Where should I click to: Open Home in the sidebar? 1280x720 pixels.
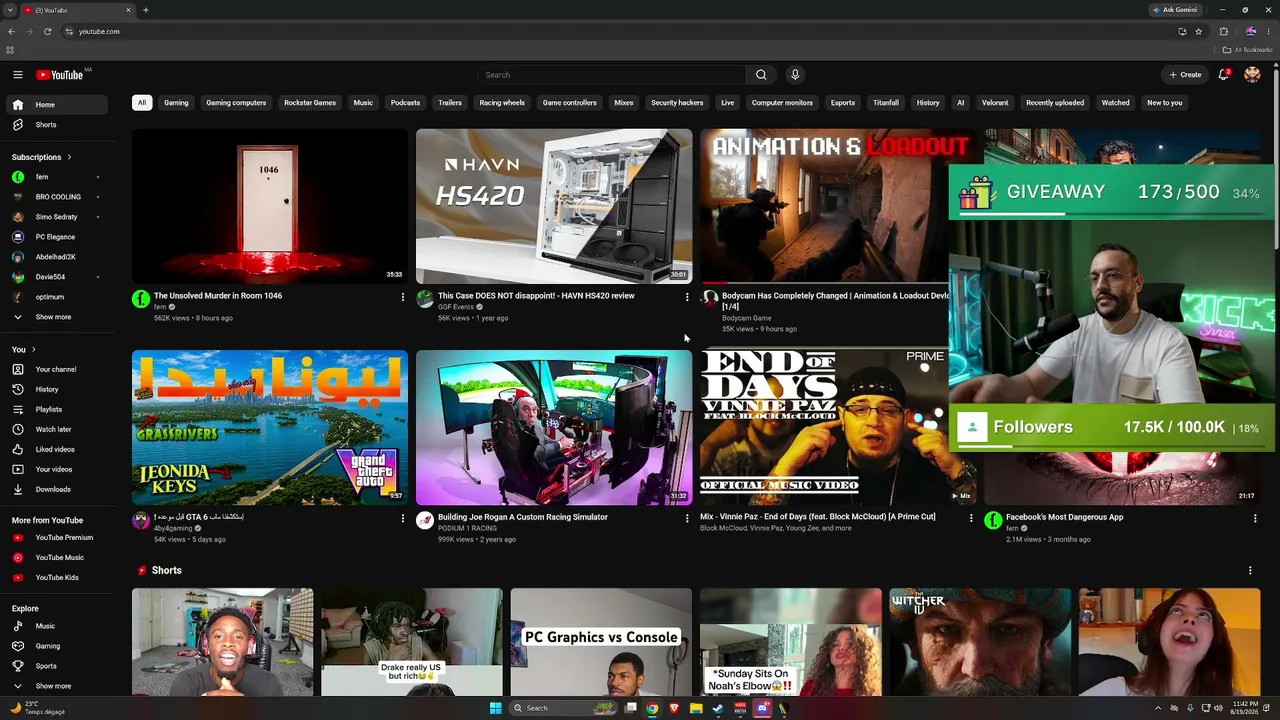(x=58, y=105)
